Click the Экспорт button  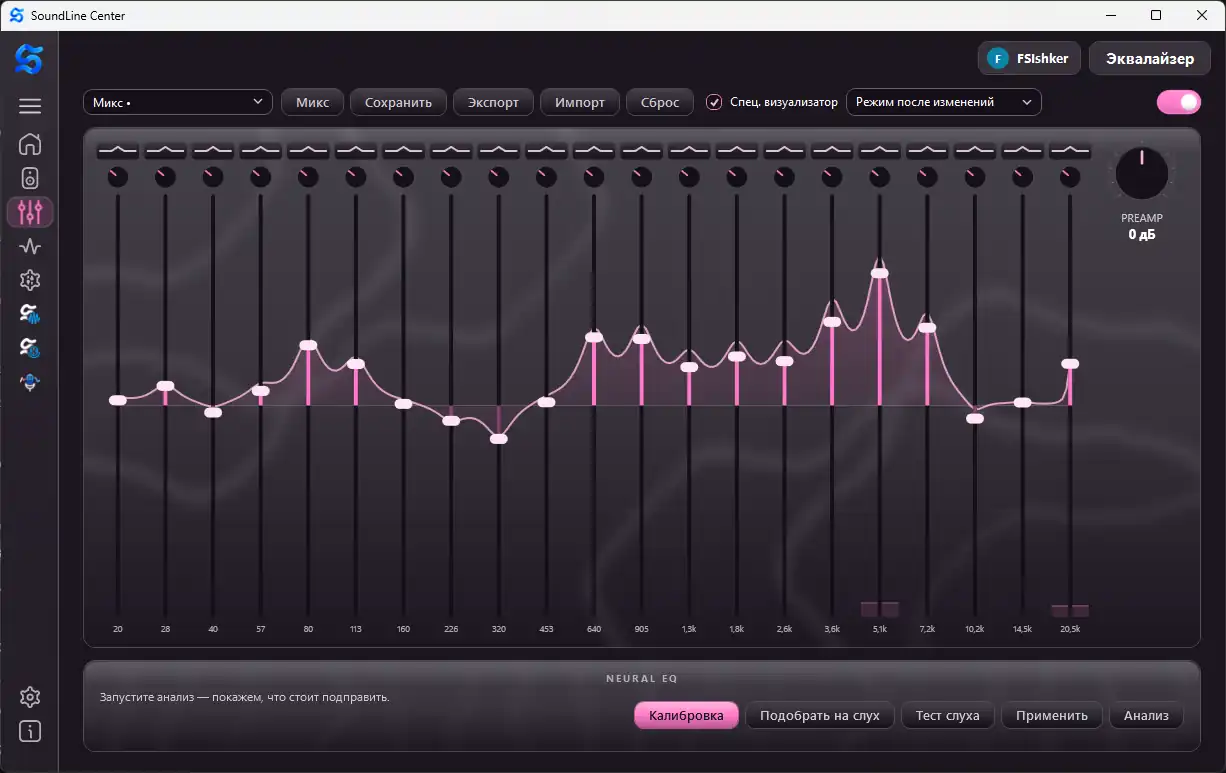[494, 102]
